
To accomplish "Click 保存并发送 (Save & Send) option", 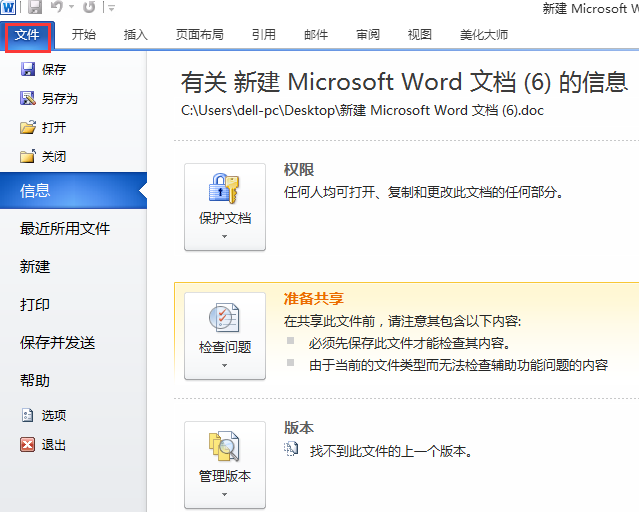I will tap(58, 343).
